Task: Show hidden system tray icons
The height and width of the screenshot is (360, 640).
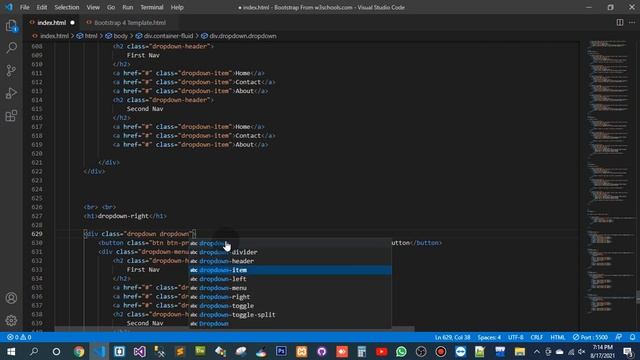Action: (x=537, y=351)
